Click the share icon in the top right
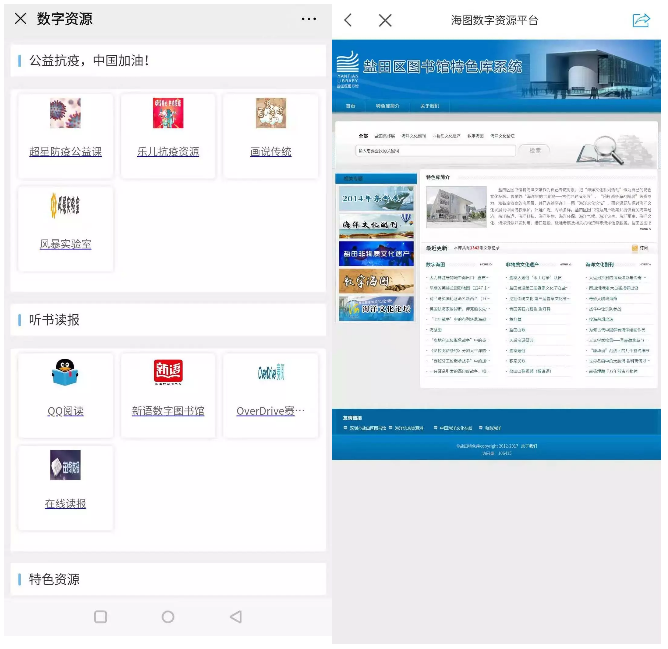The height and width of the screenshot is (649, 668). tap(641, 20)
